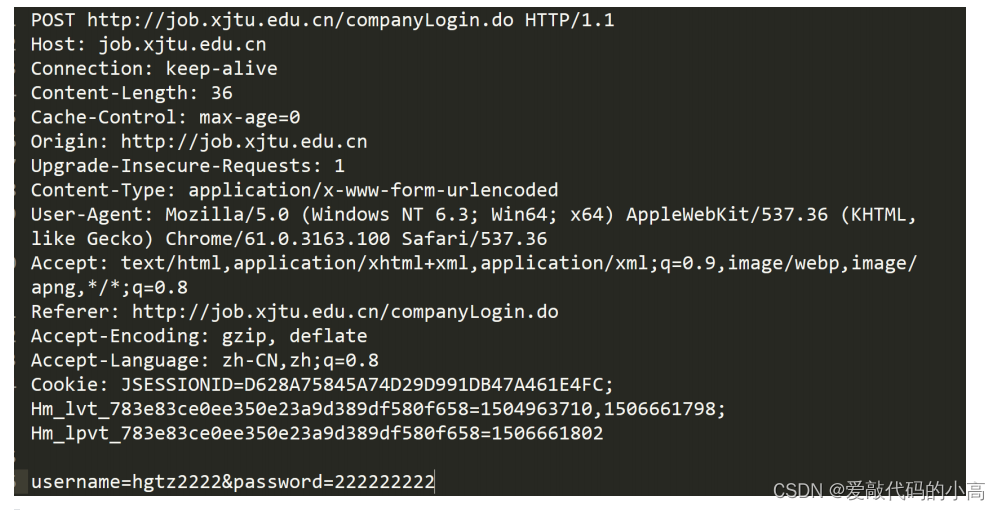Viewport: 1000px width, 510px height.
Task: Click the Cookie JSESSIONID value
Action: [367, 385]
